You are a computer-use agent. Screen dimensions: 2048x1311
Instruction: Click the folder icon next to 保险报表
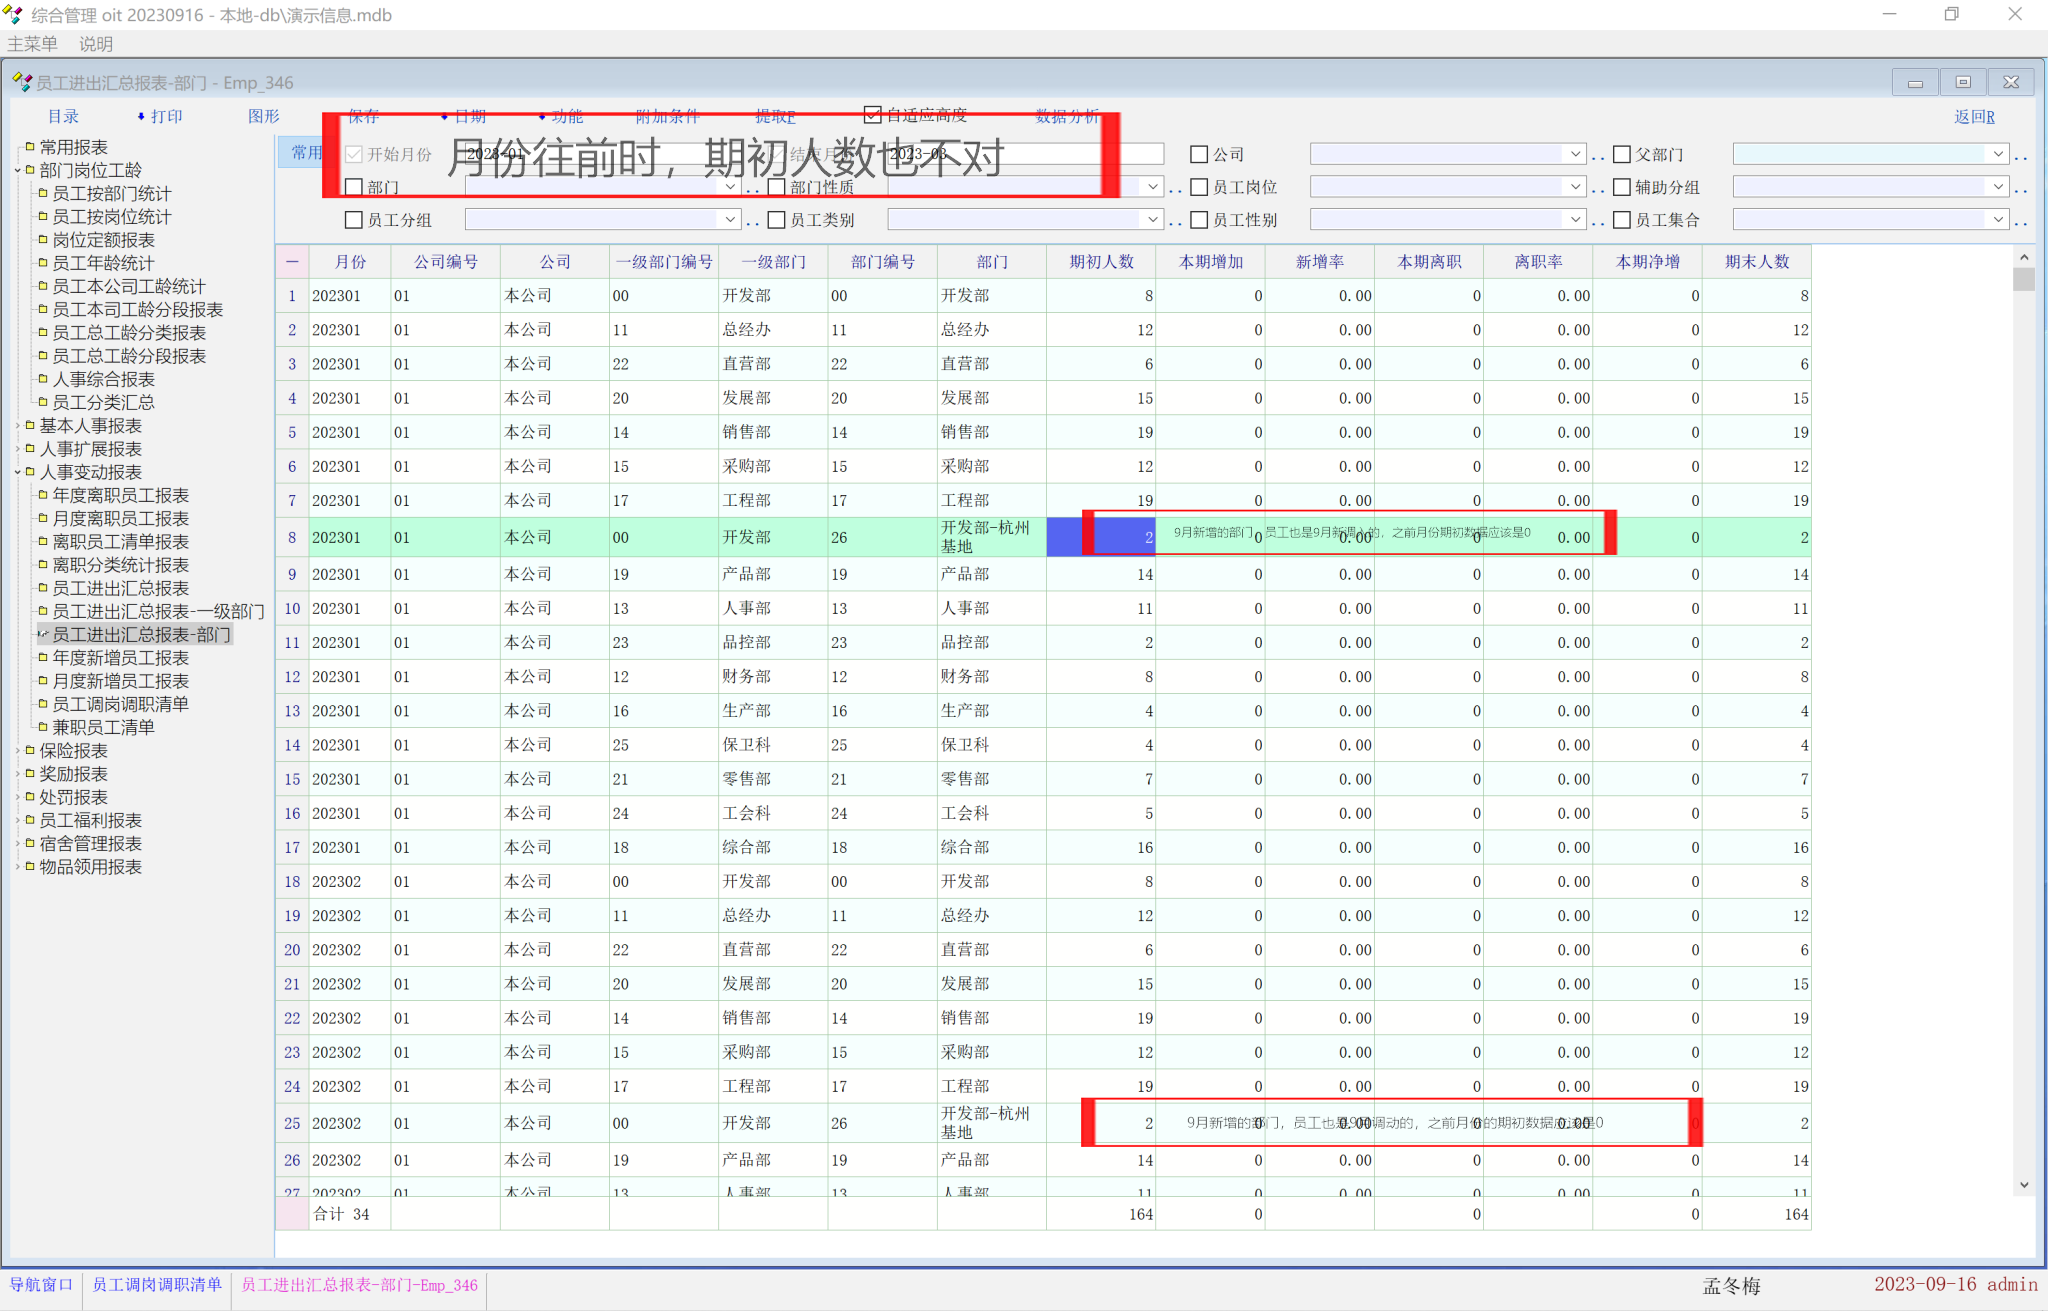tap(30, 750)
